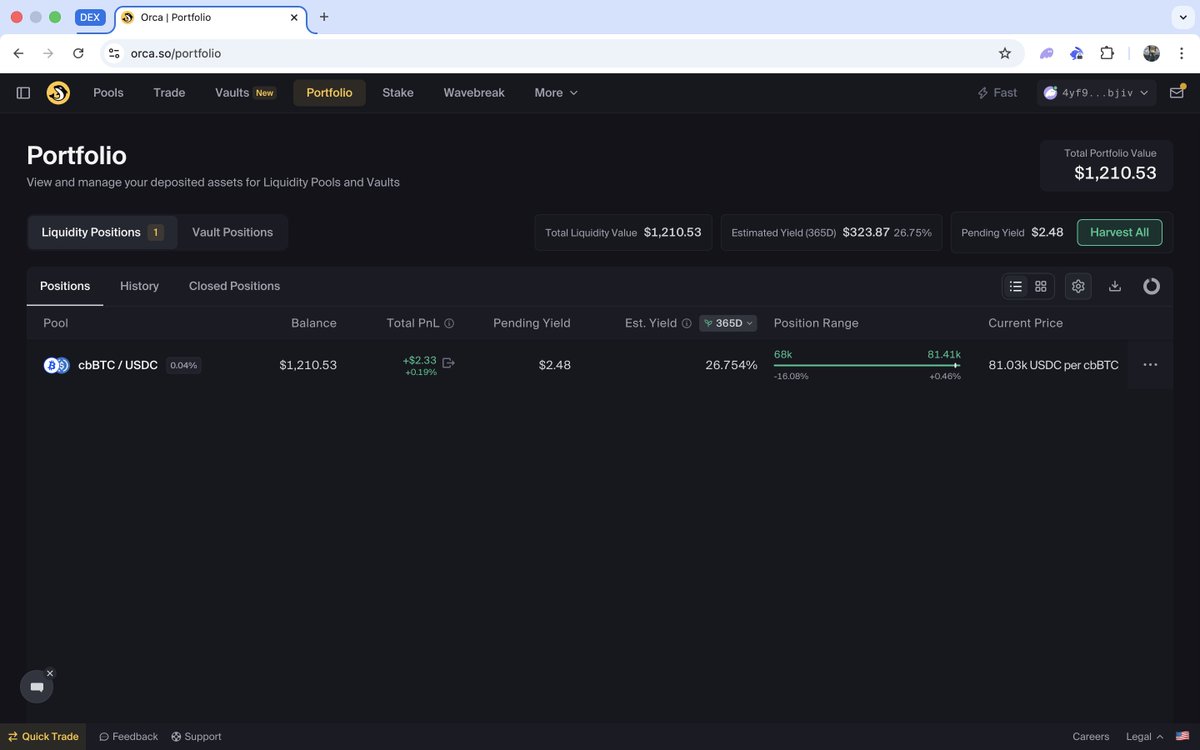
Task: Click the browser profile avatar
Action: tap(1151, 53)
